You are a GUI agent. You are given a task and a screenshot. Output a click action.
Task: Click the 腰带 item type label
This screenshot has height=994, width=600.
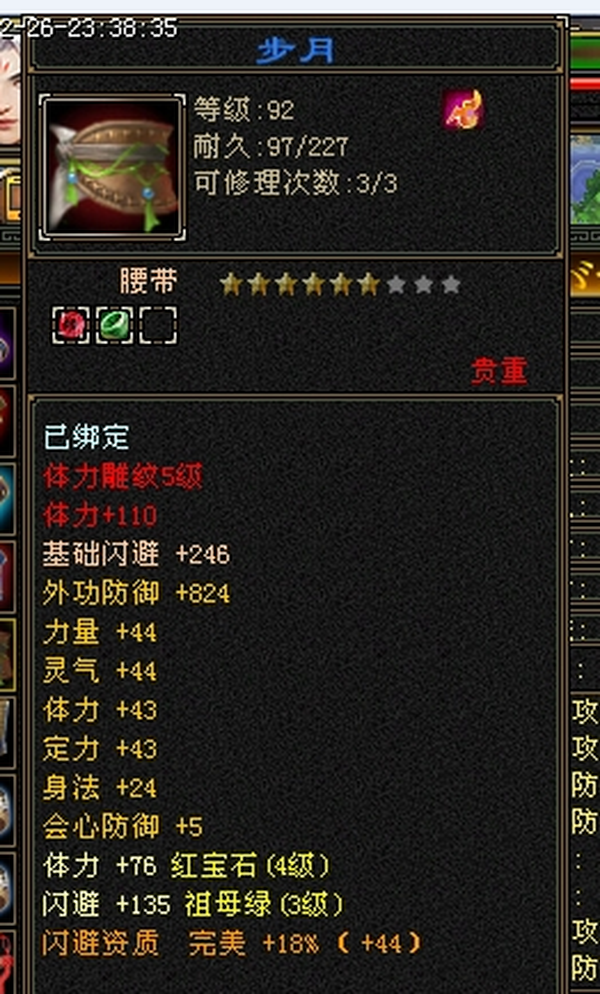(x=148, y=281)
